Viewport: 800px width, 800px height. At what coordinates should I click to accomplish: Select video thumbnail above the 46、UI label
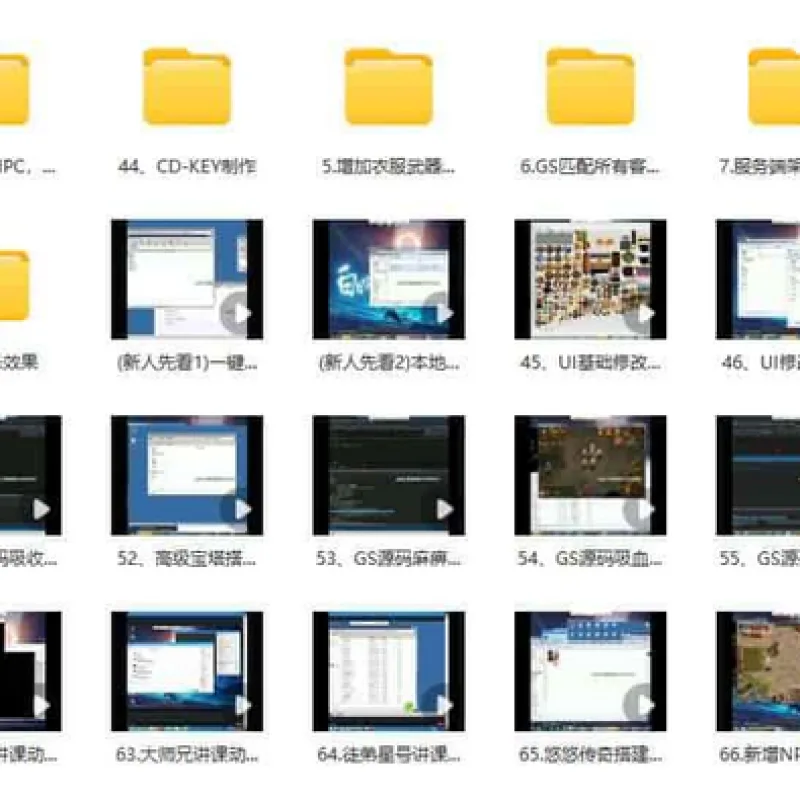point(758,279)
